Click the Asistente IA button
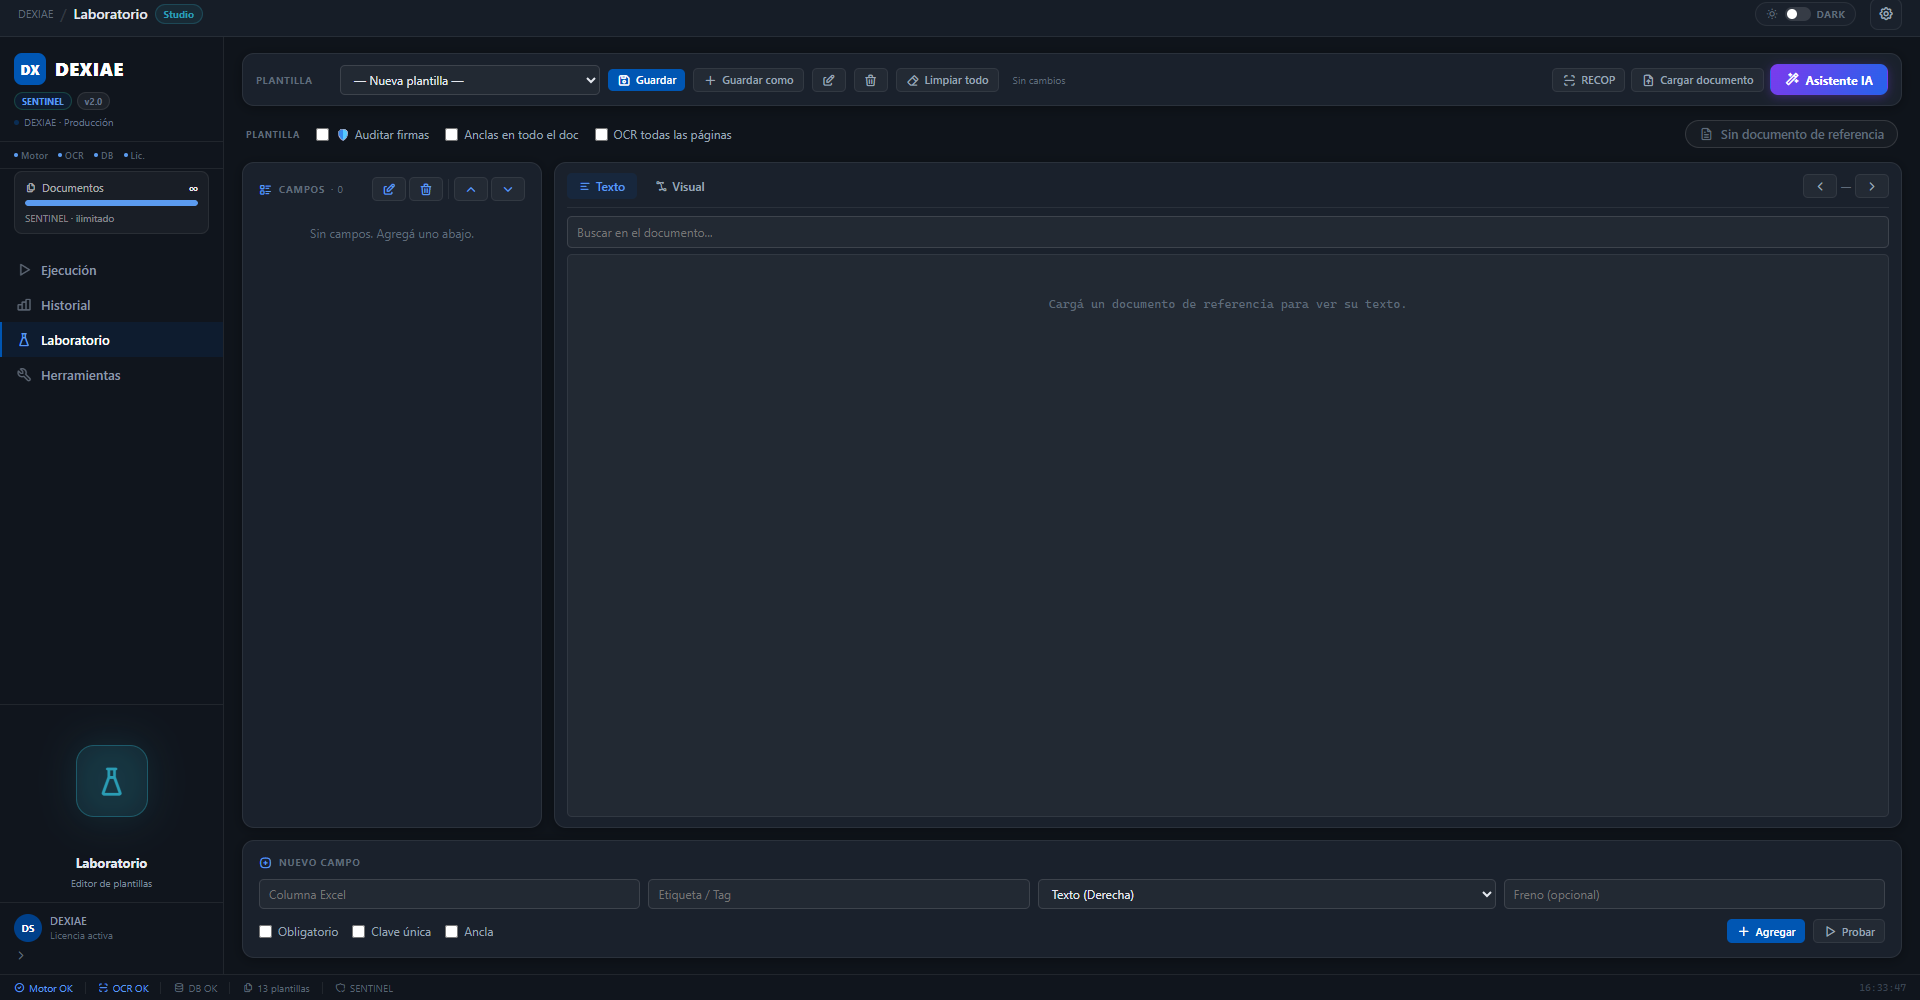This screenshot has width=1920, height=1000. click(x=1829, y=80)
